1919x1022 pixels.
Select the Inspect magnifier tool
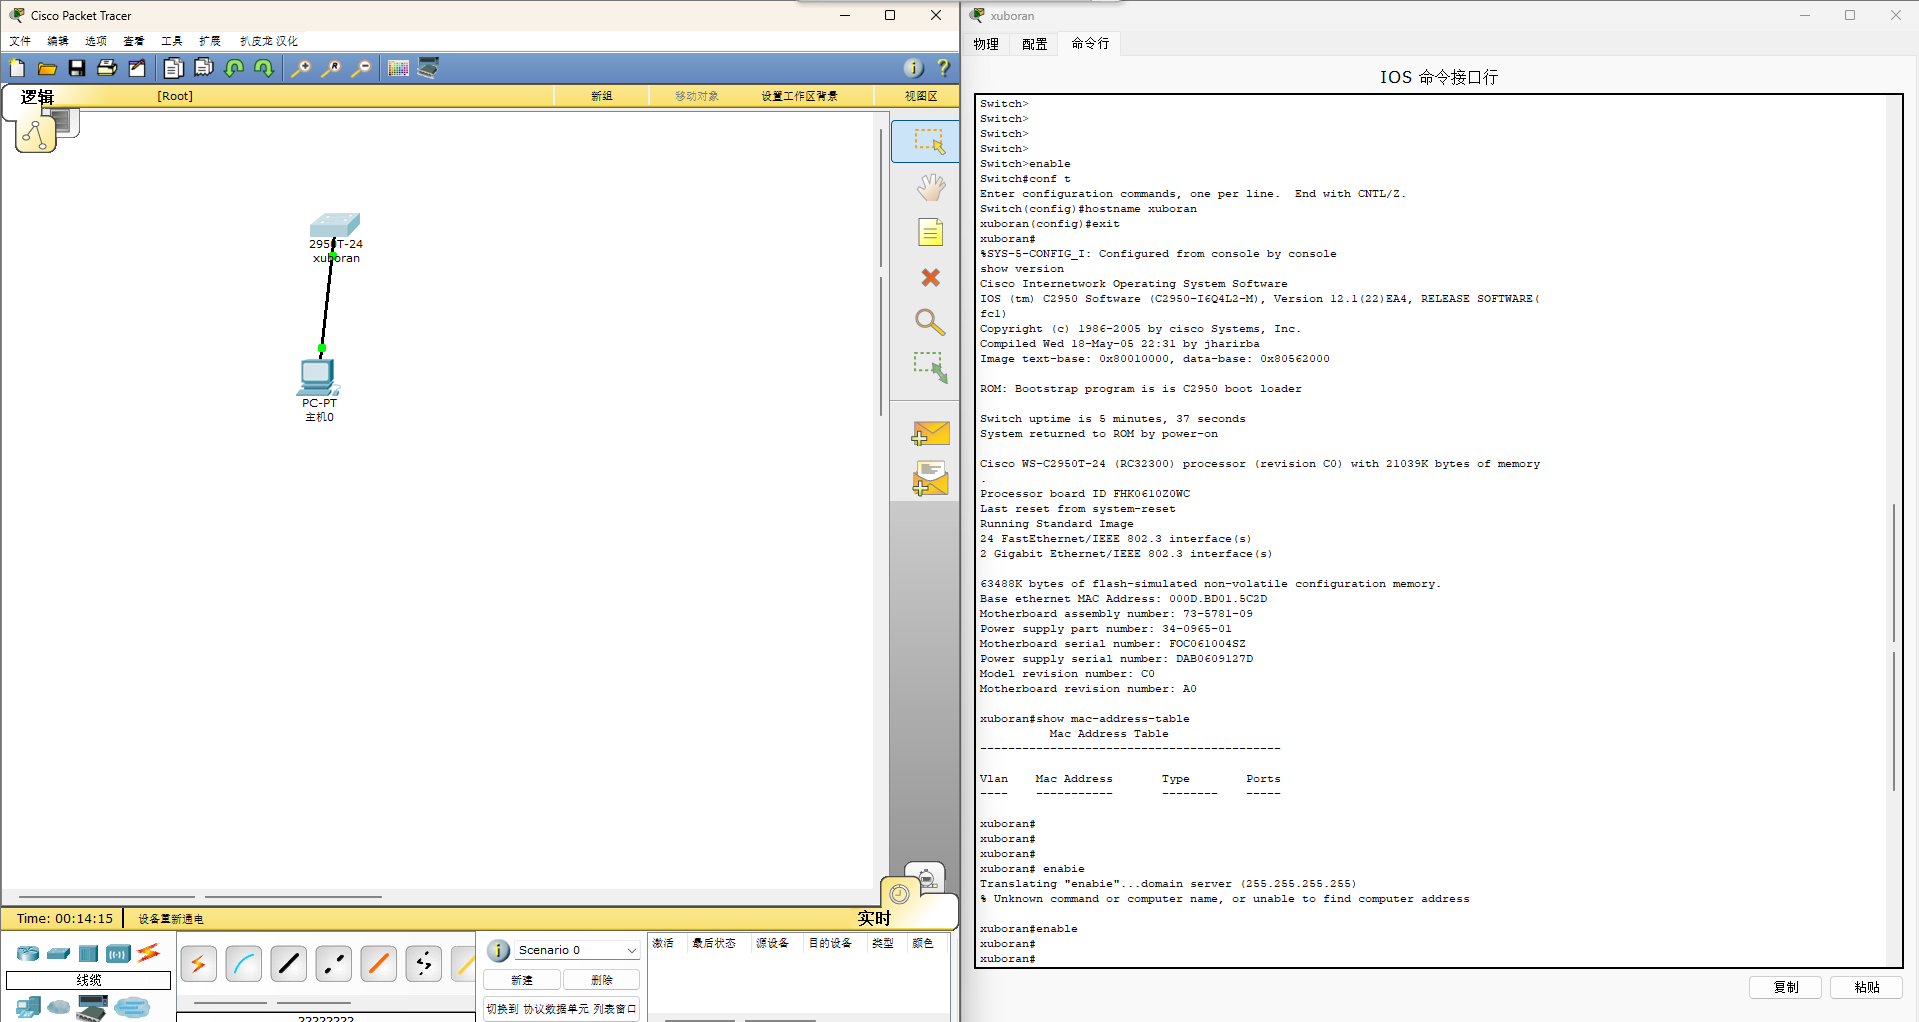(x=930, y=322)
